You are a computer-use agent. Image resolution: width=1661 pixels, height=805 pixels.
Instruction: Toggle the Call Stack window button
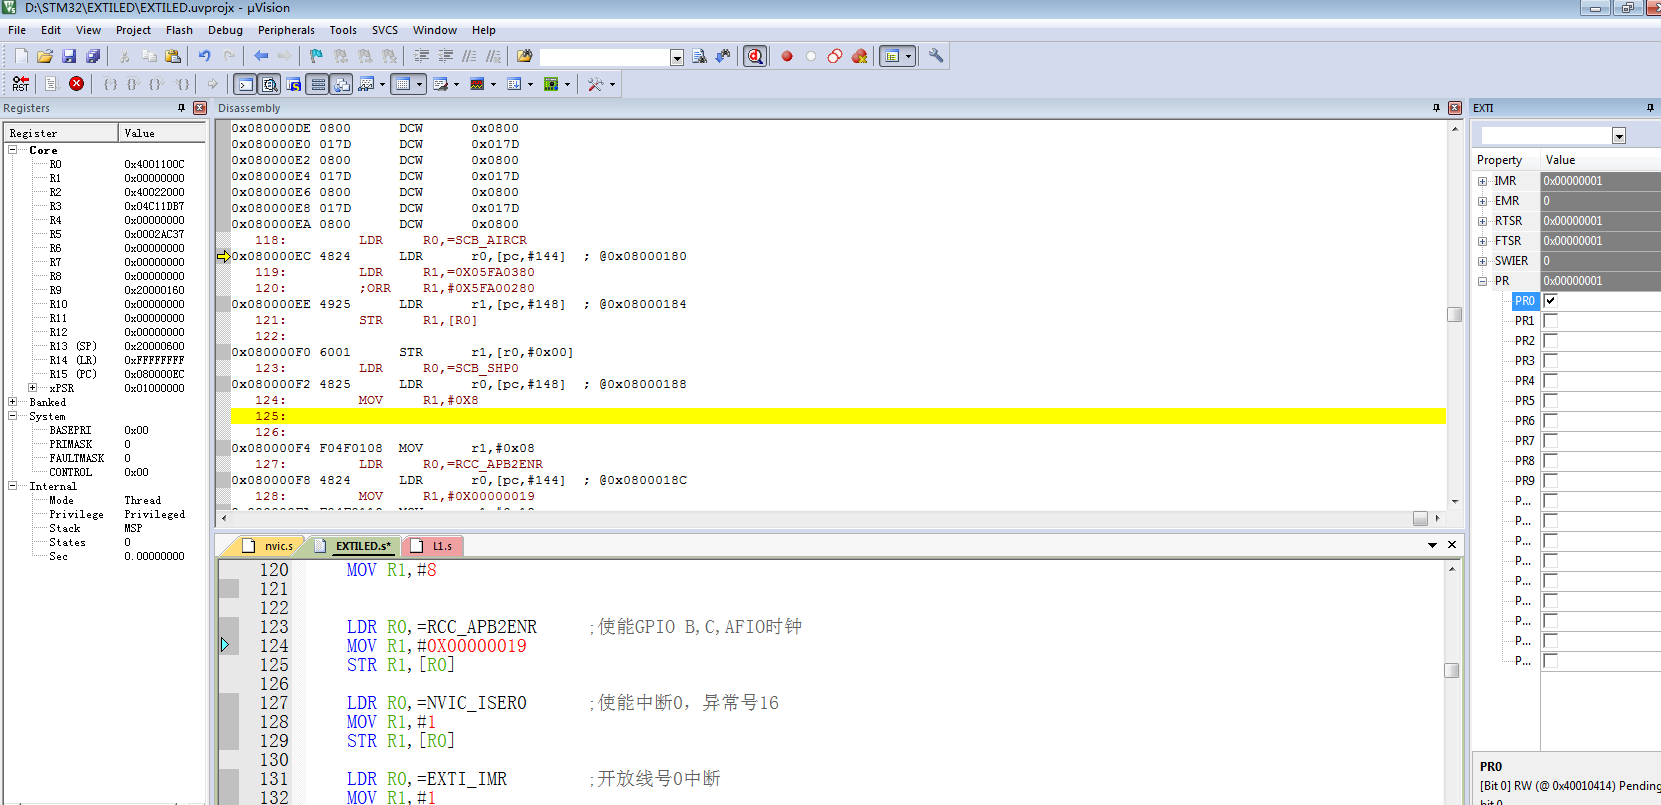(x=342, y=84)
